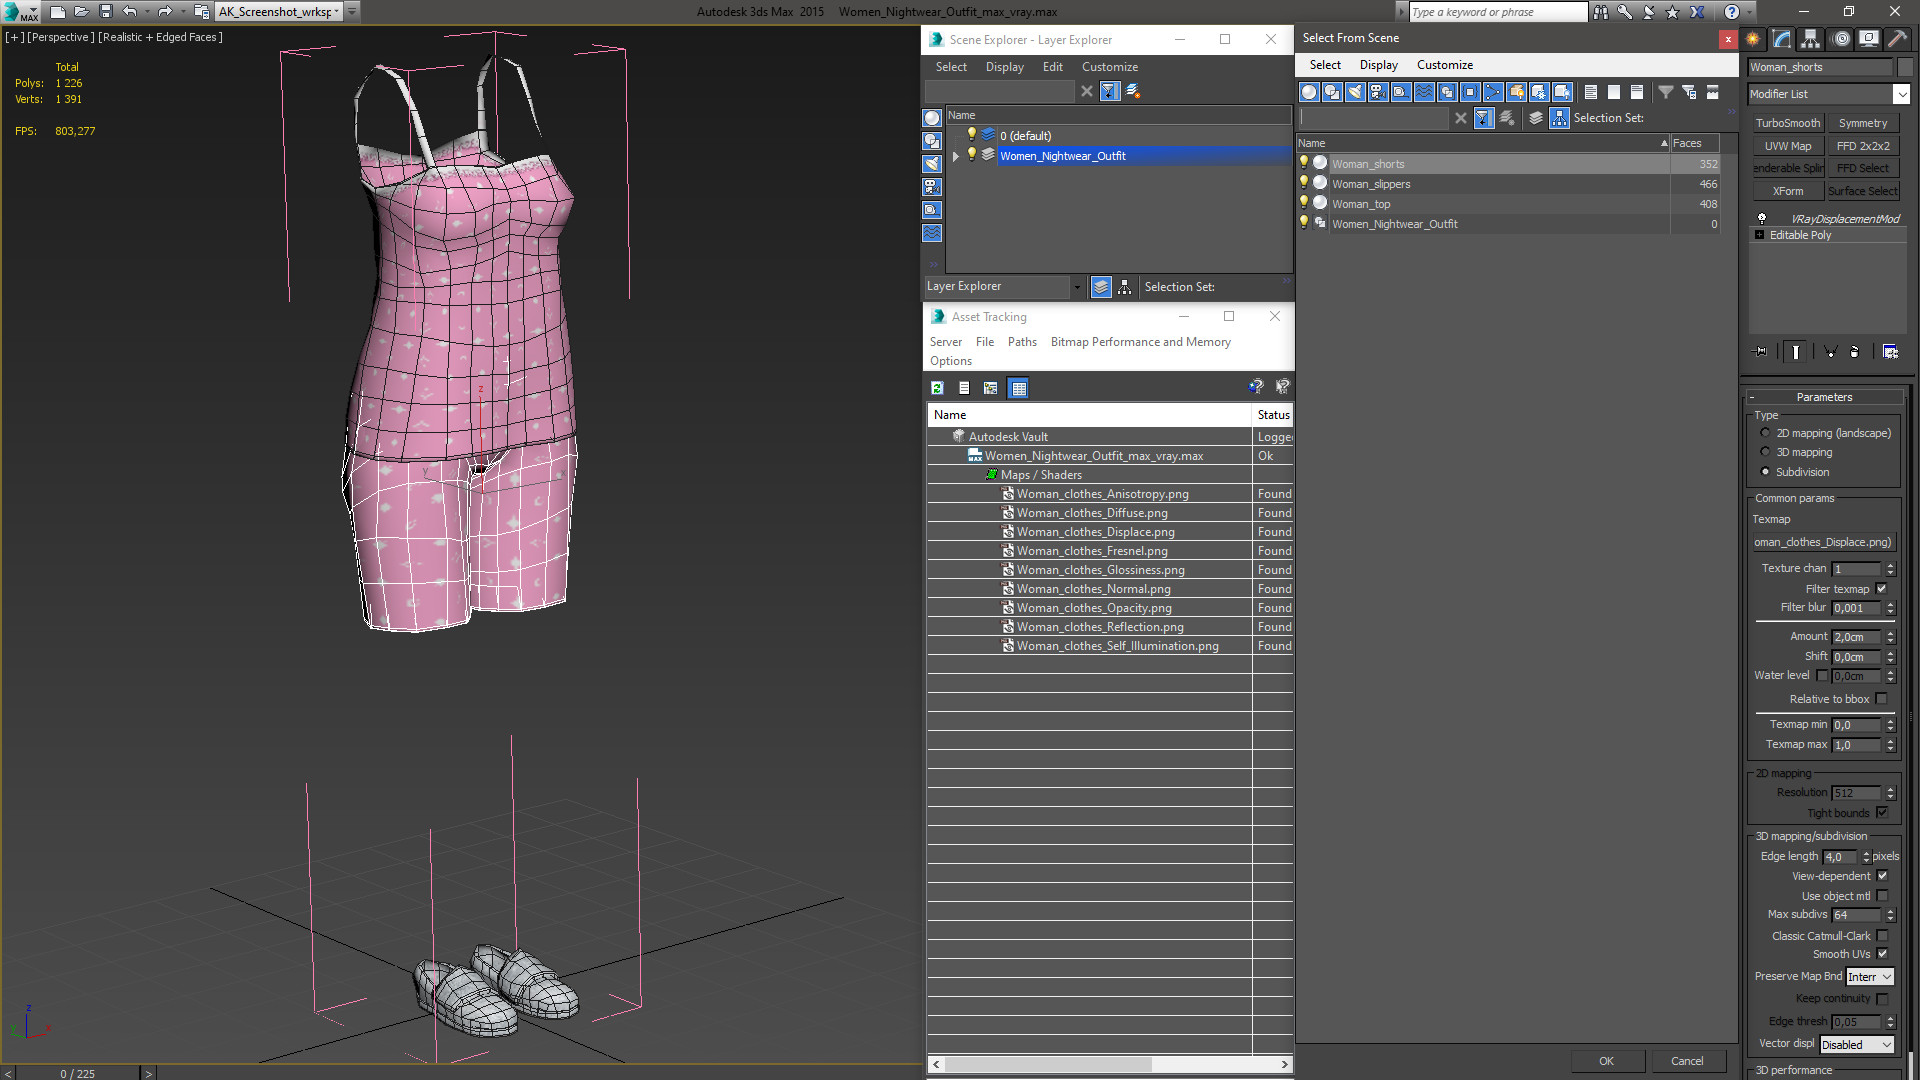Toggle display of cameras filter in Select From Scene
Image resolution: width=1920 pixels, height=1080 pixels.
pos(1378,92)
